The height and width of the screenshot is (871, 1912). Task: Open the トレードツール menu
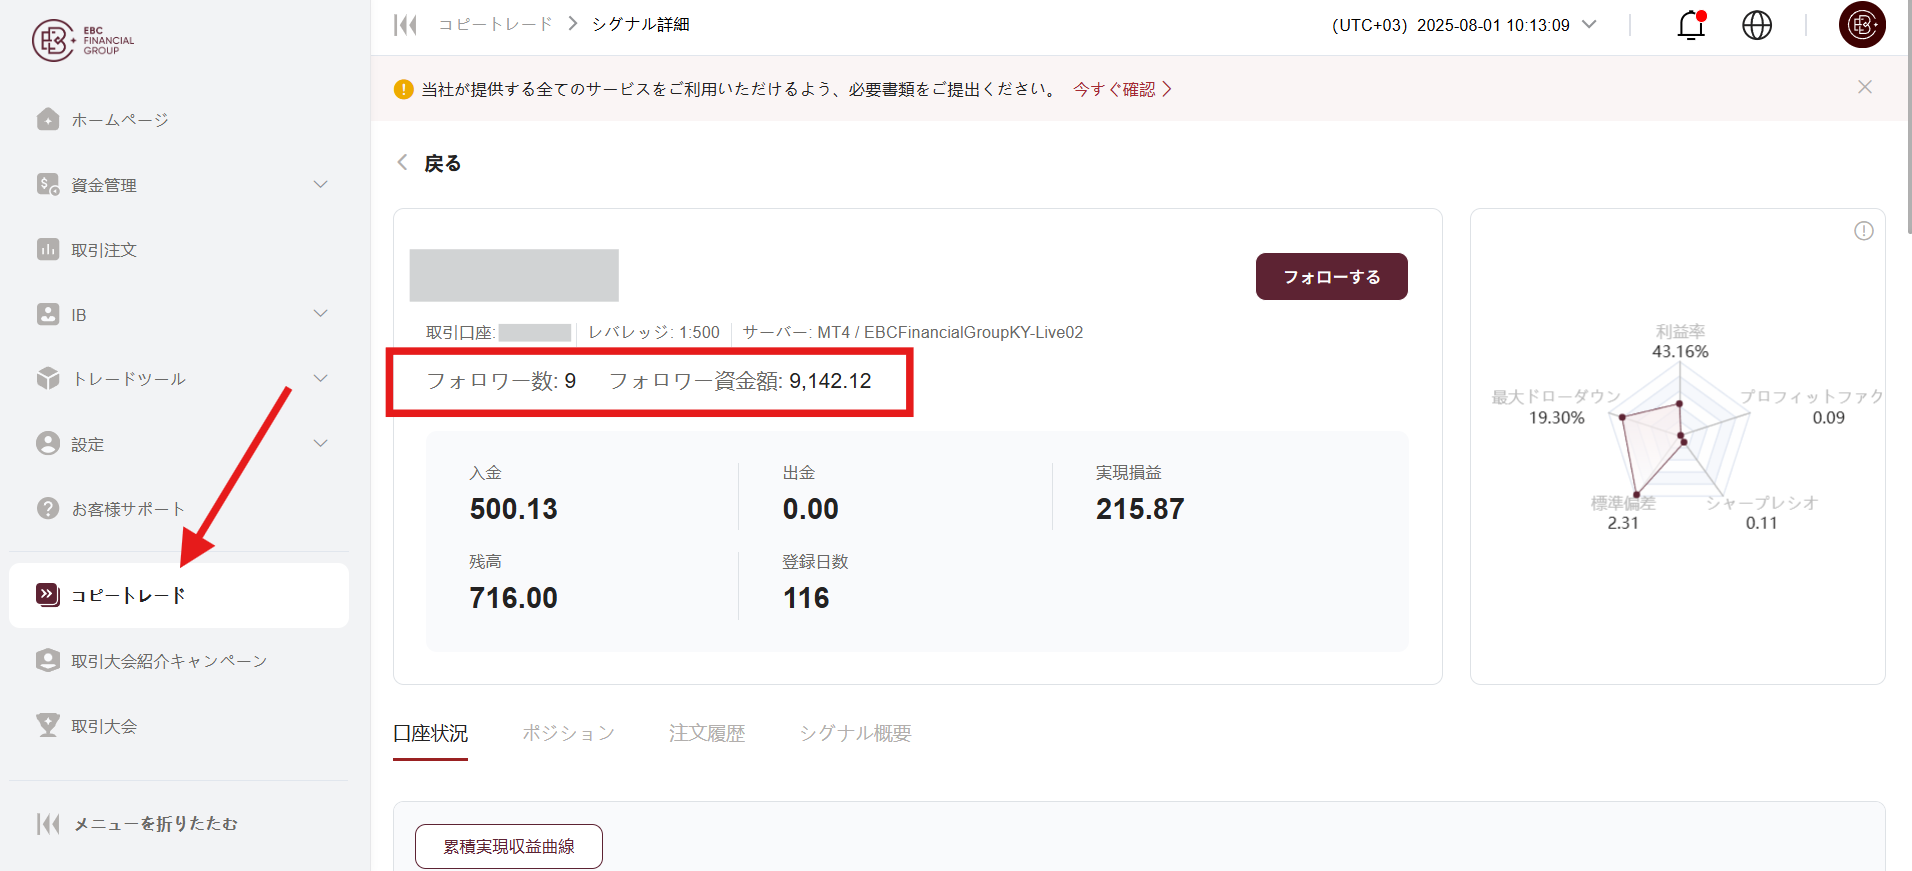click(x=179, y=379)
